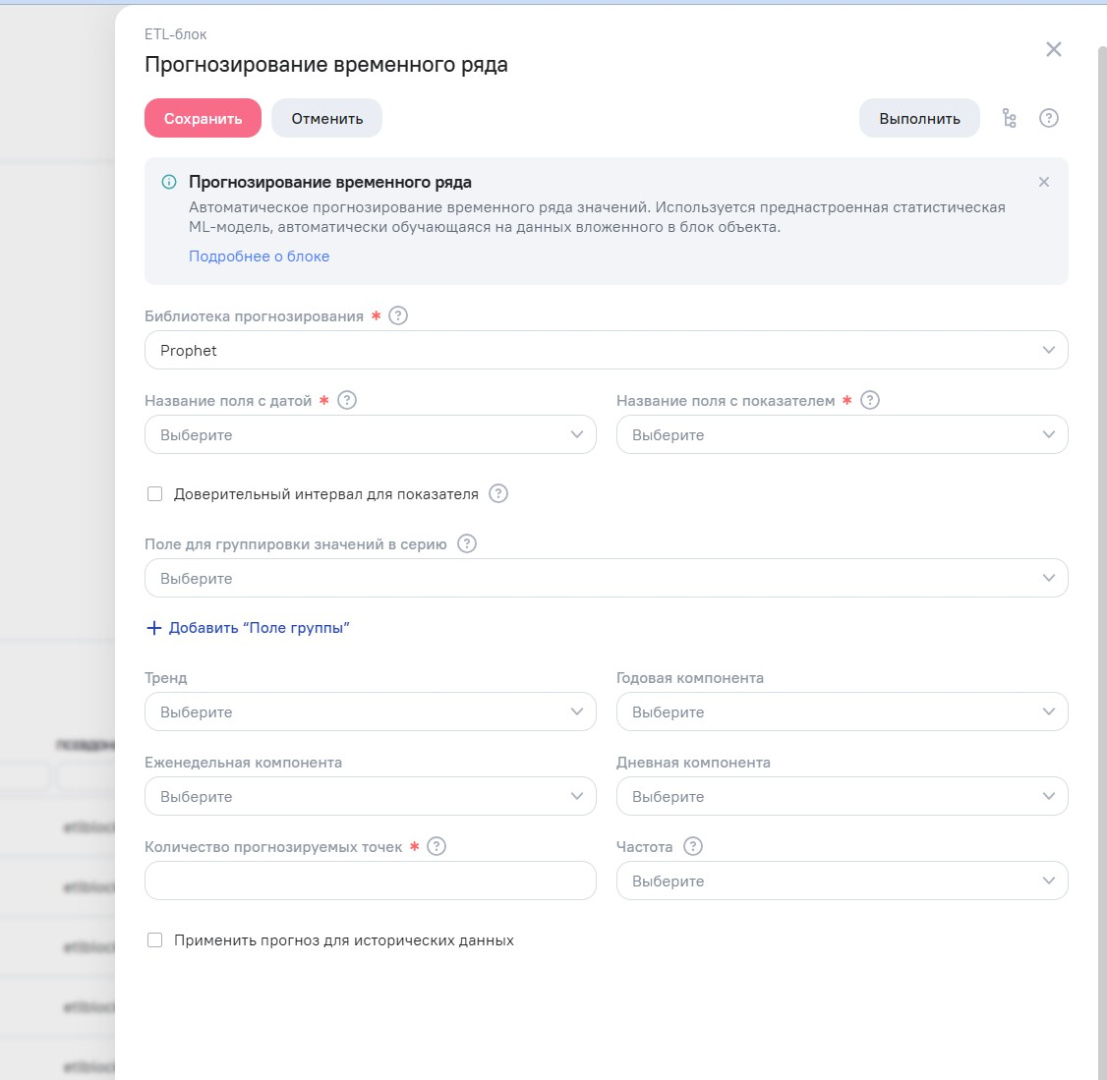Screen dimensions: 1107x1080
Task: Check Применить прогноз для исторических данных
Action: [x=154, y=941]
